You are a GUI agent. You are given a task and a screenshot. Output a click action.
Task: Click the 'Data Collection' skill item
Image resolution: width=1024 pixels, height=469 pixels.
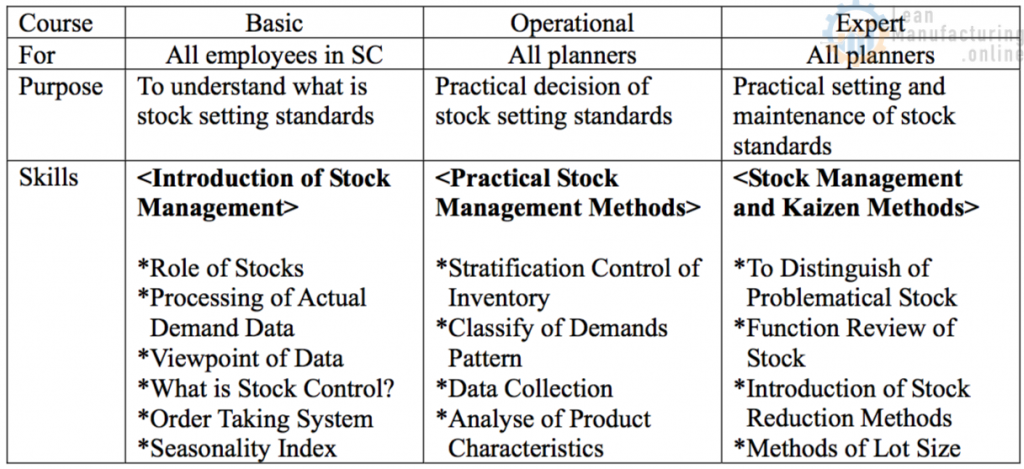524,389
